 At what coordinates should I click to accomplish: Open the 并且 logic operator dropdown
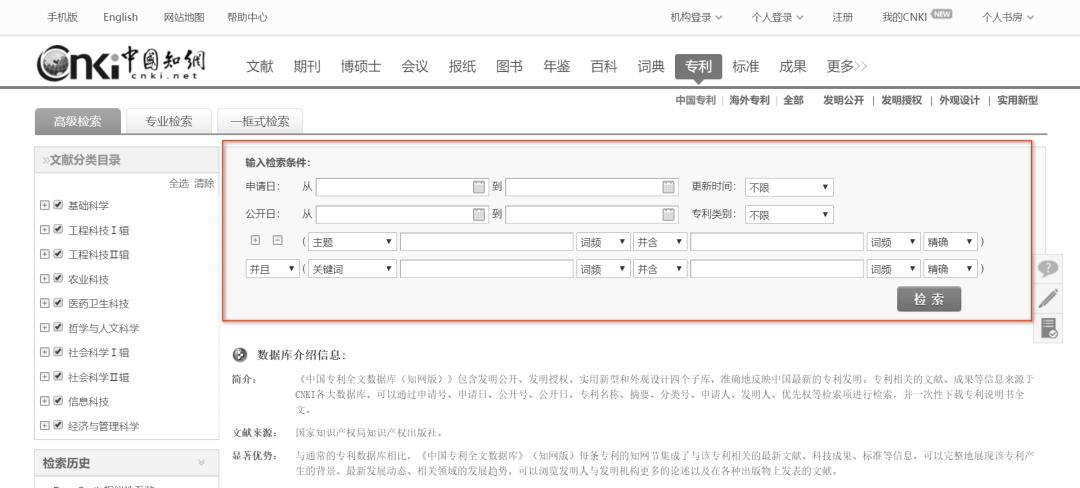point(272,269)
